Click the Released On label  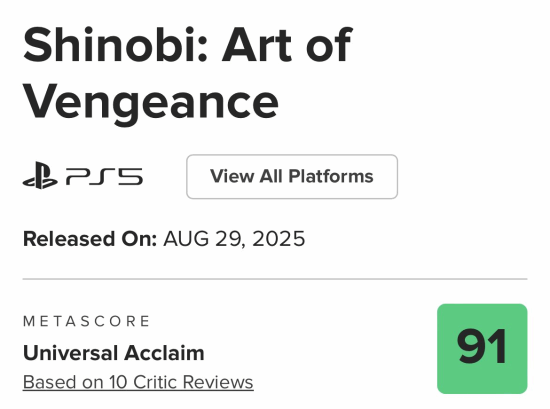pyautogui.click(x=90, y=239)
